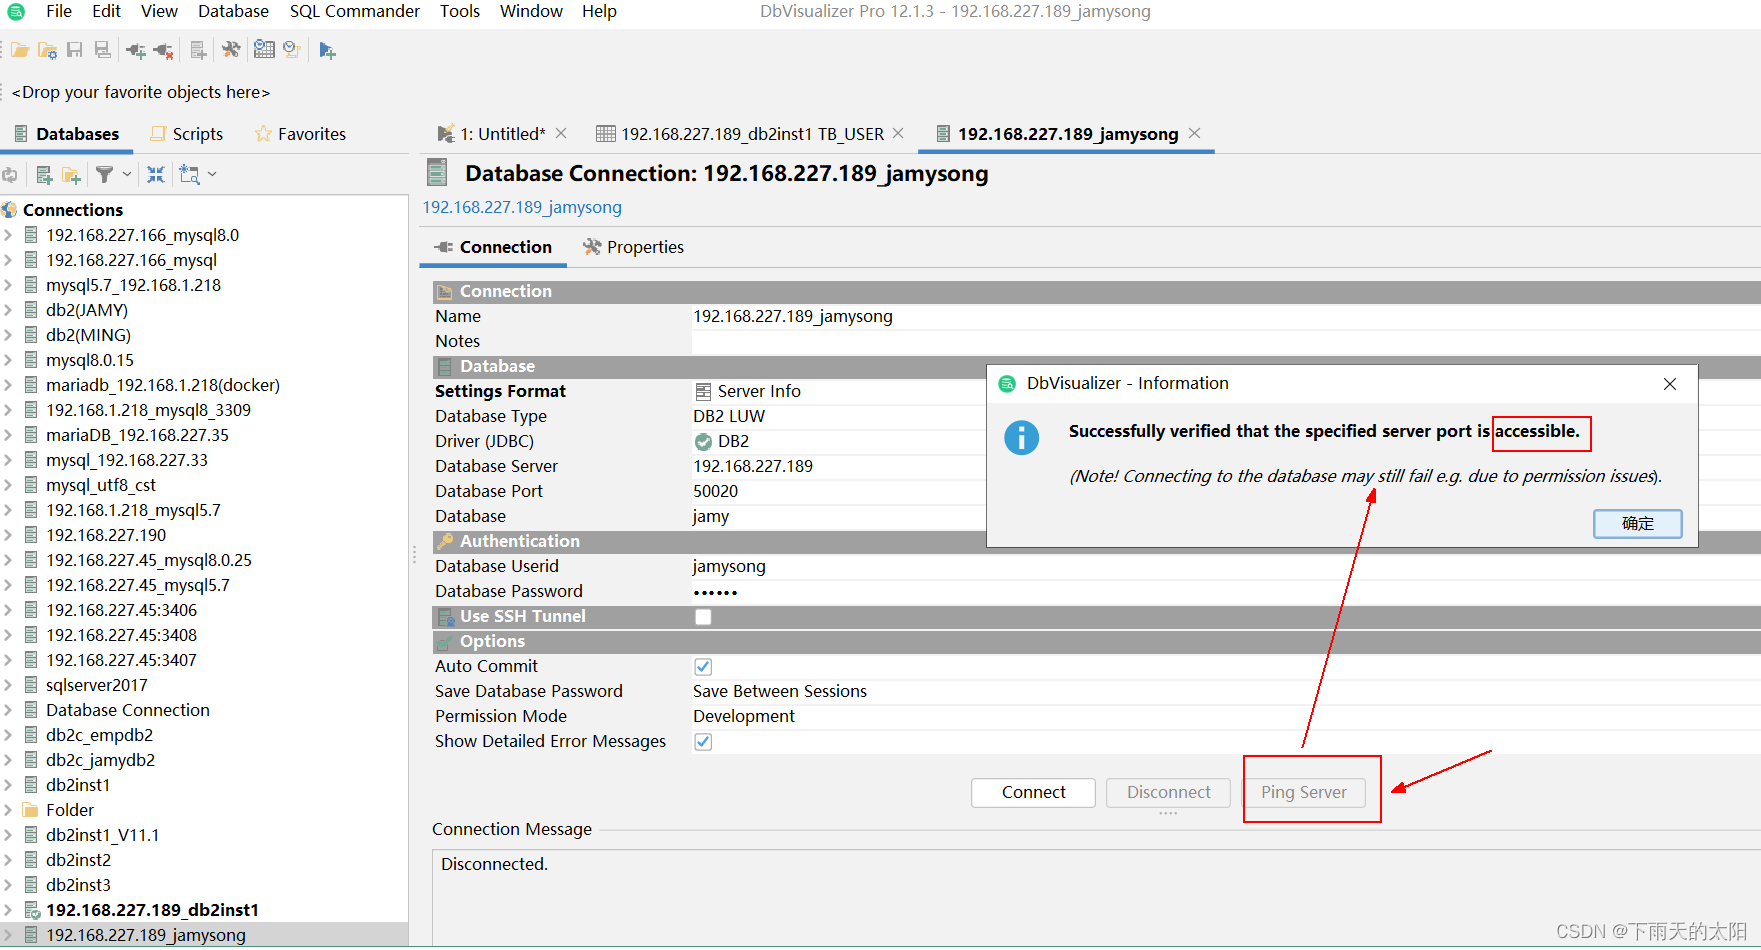This screenshot has height=950, width=1761.
Task: Create a new SQL Commander tab icon
Action: (327, 50)
